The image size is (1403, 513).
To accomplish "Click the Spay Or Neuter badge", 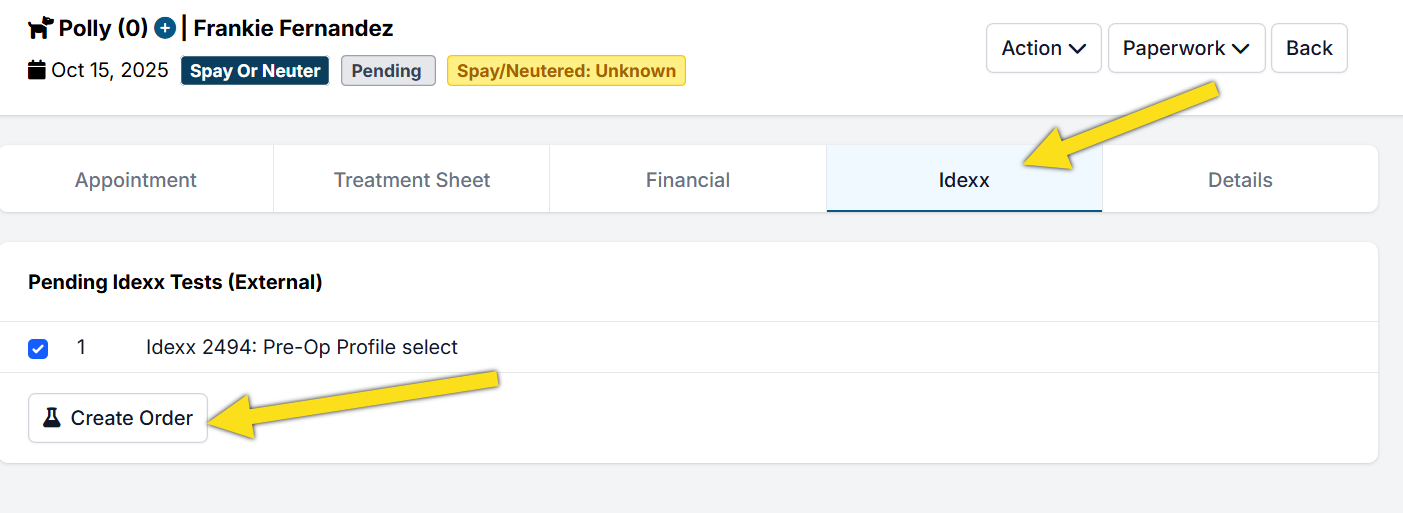I will [255, 71].
